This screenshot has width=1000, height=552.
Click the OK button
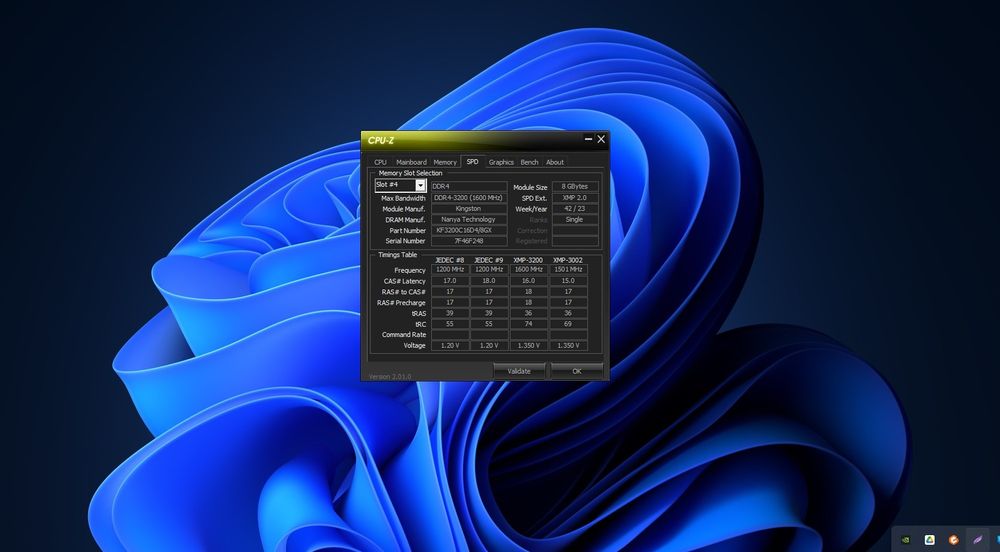(x=577, y=371)
